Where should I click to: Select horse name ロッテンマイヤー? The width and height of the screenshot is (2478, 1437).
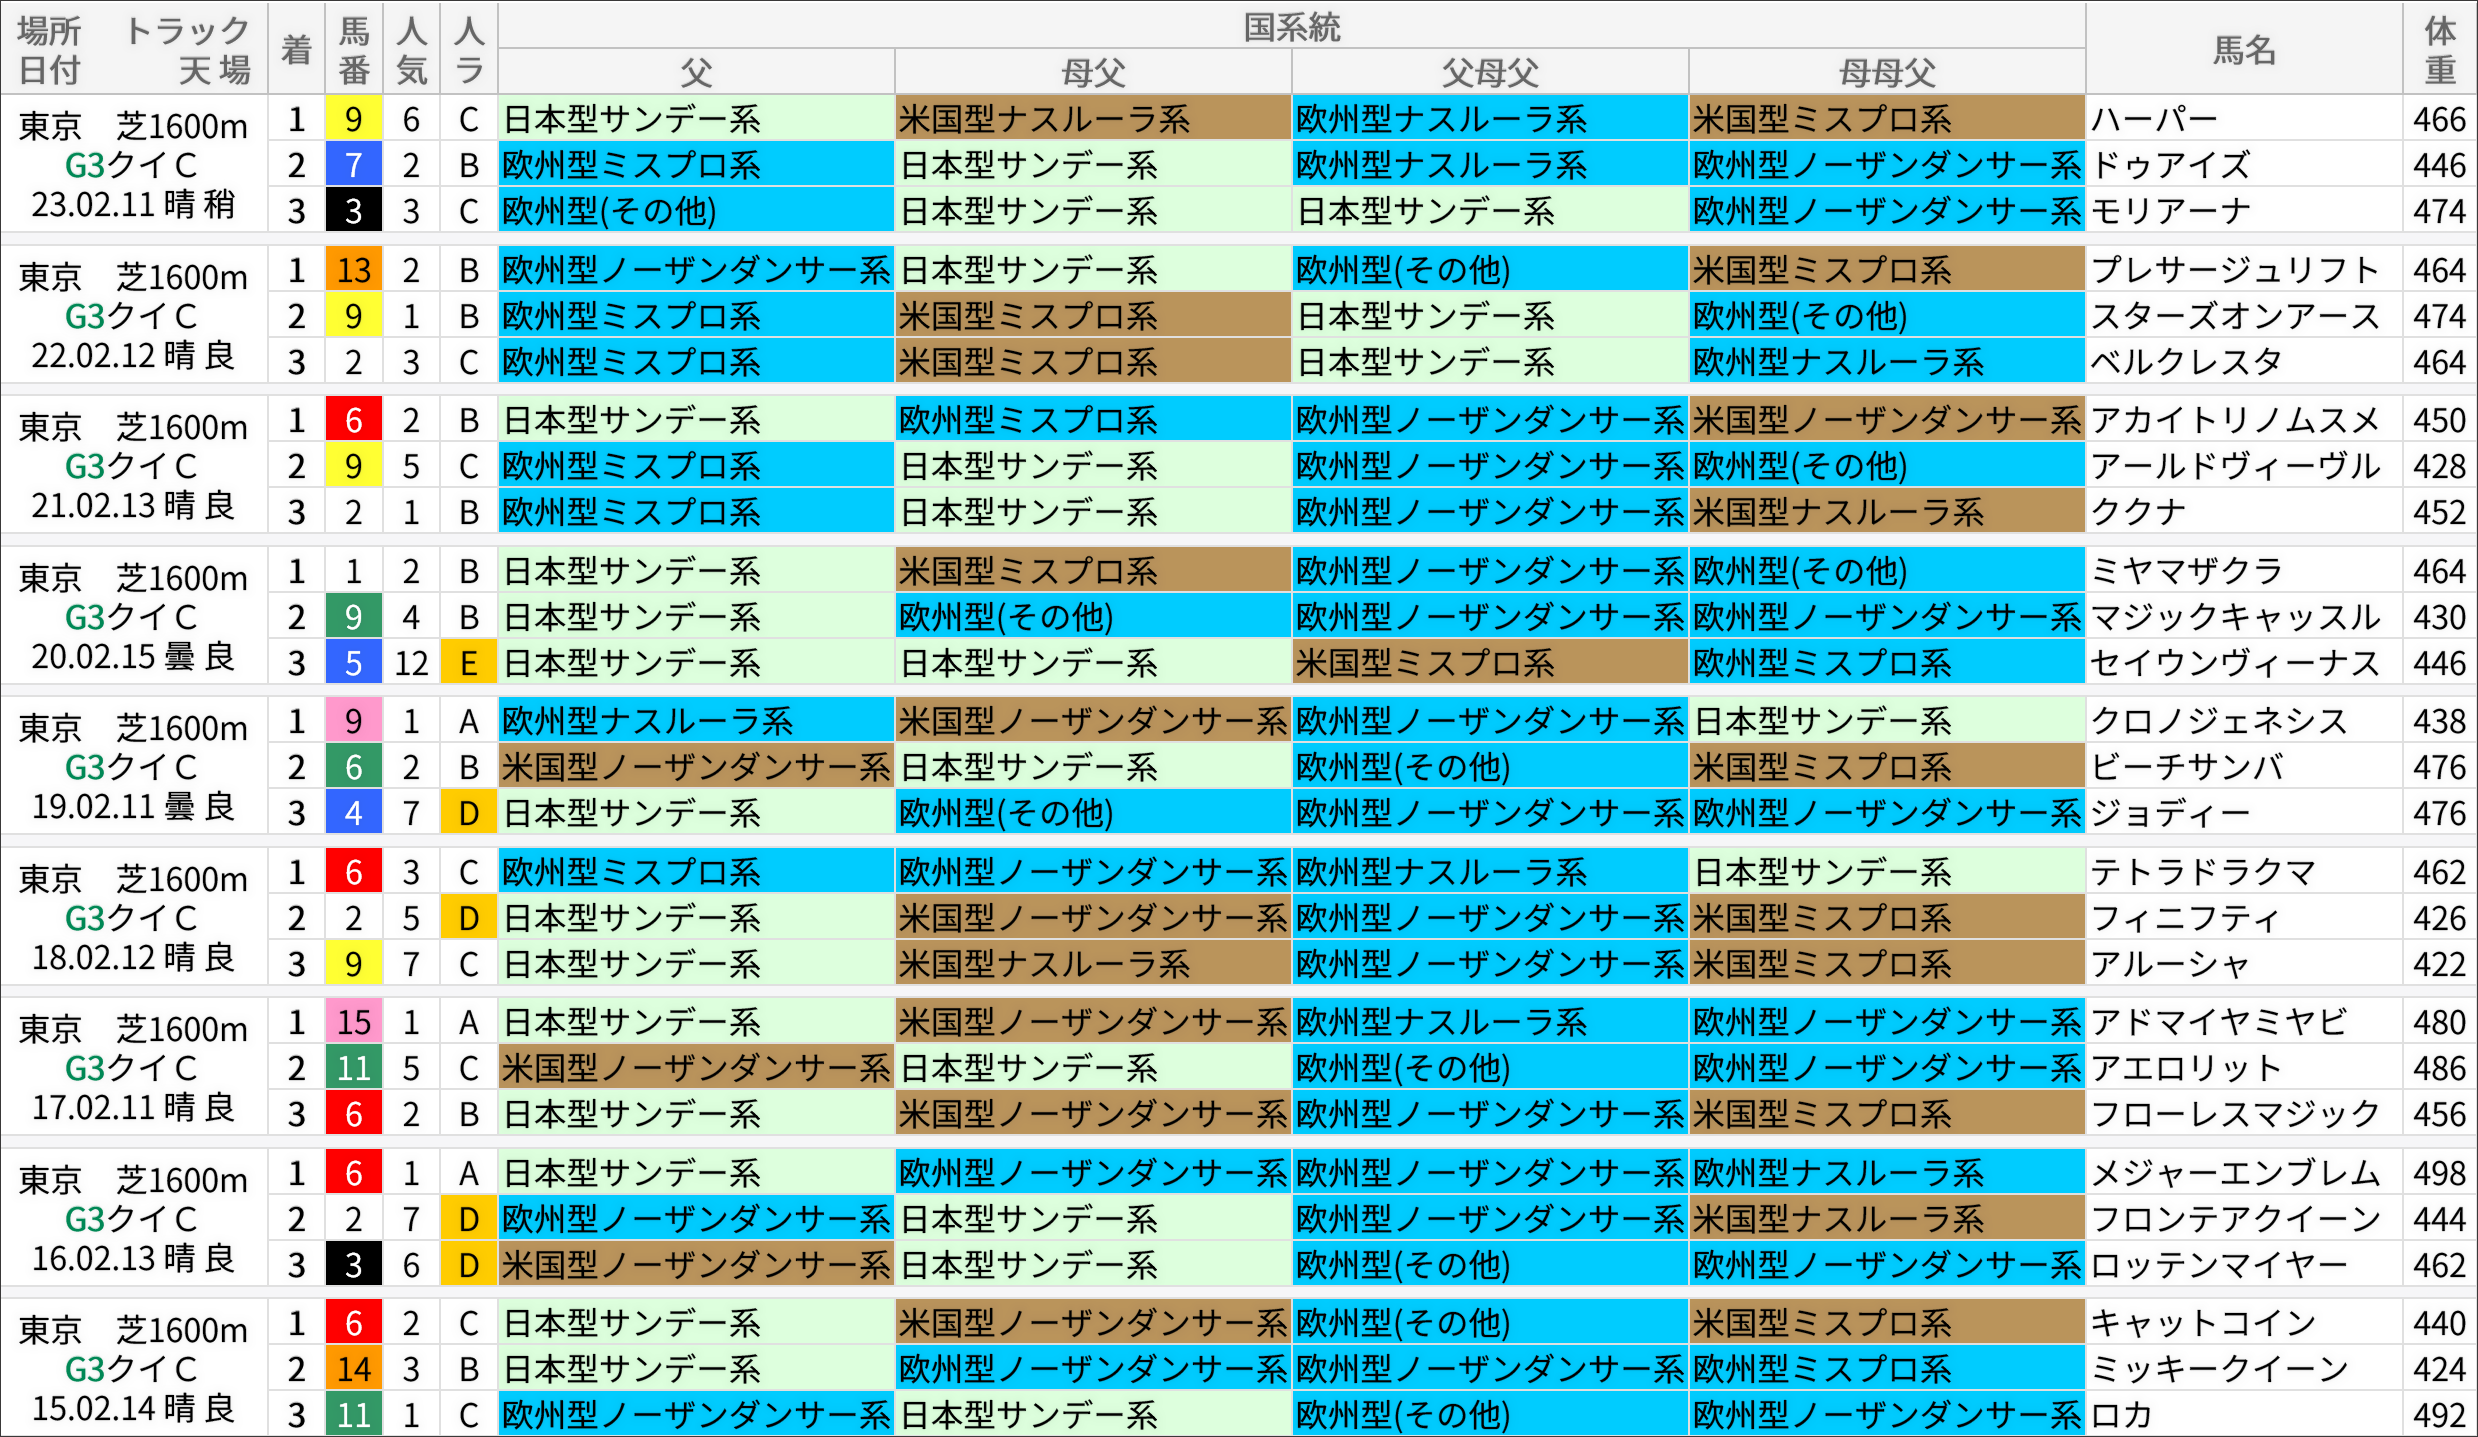pyautogui.click(x=2218, y=1265)
